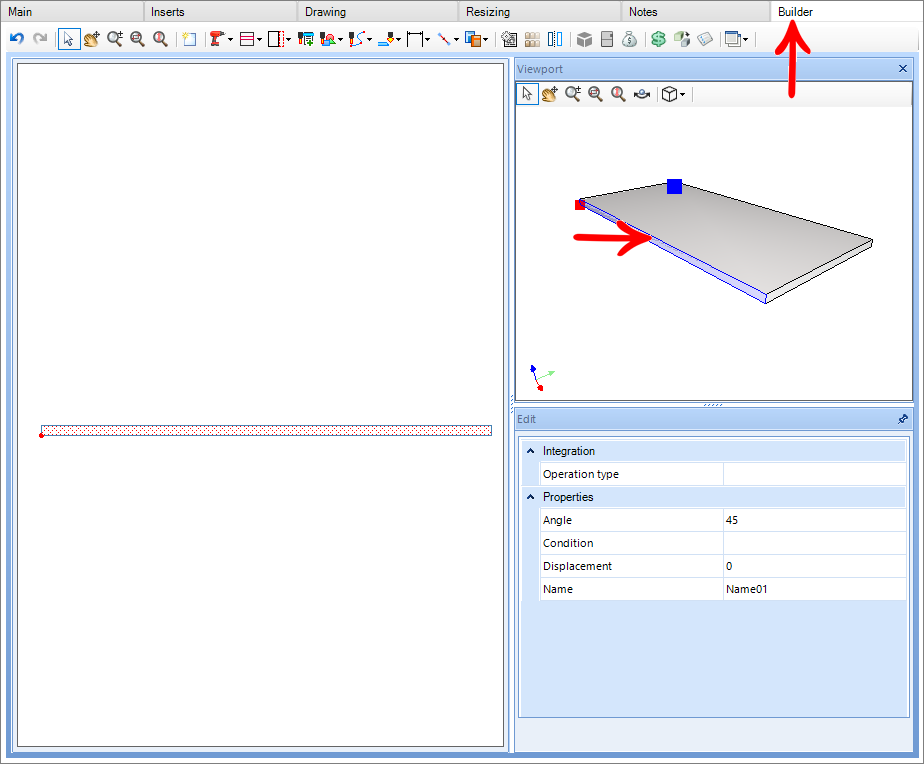Collapse the Integration section
The width and height of the screenshot is (924, 764).
530,451
